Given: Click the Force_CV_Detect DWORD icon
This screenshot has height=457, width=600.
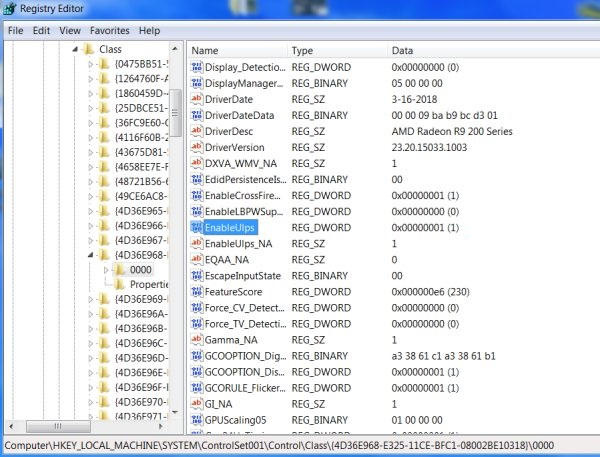Looking at the screenshot, I should pos(196,308).
